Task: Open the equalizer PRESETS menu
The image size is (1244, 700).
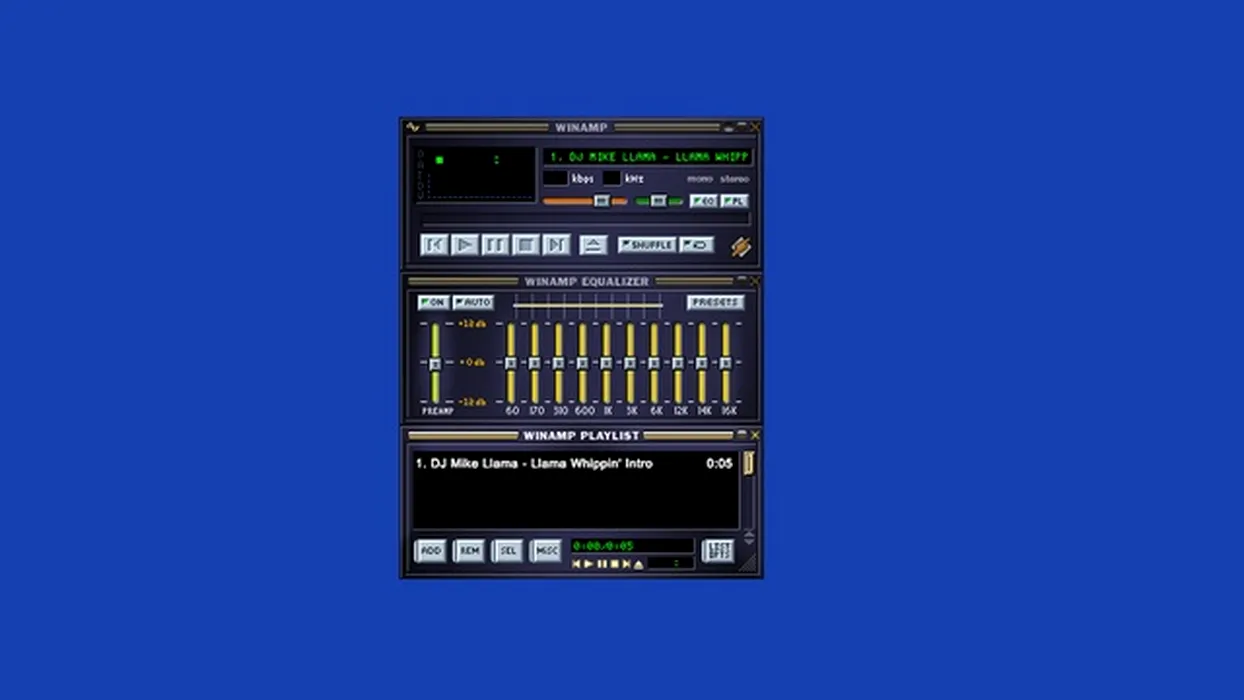Action: (715, 302)
